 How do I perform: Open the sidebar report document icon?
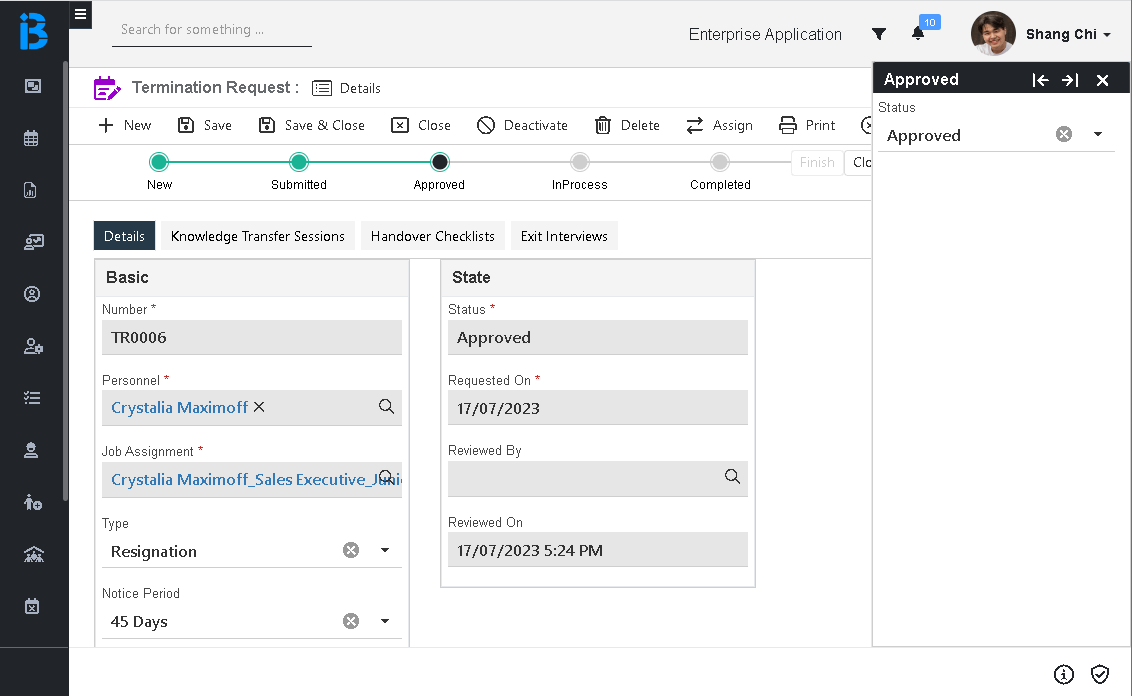(x=30, y=190)
